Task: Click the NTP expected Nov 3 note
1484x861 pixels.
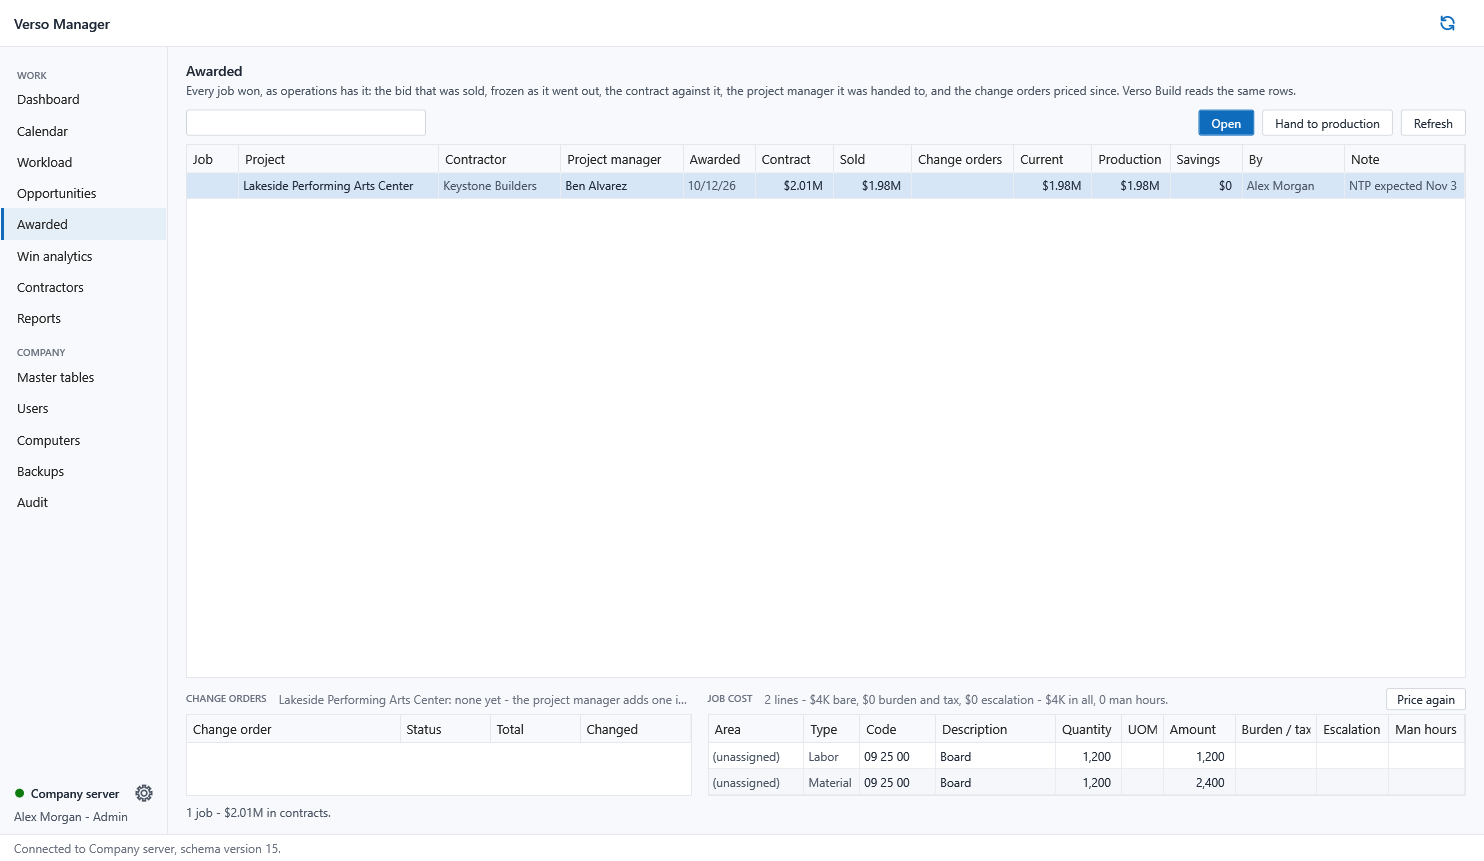Action: point(1403,186)
